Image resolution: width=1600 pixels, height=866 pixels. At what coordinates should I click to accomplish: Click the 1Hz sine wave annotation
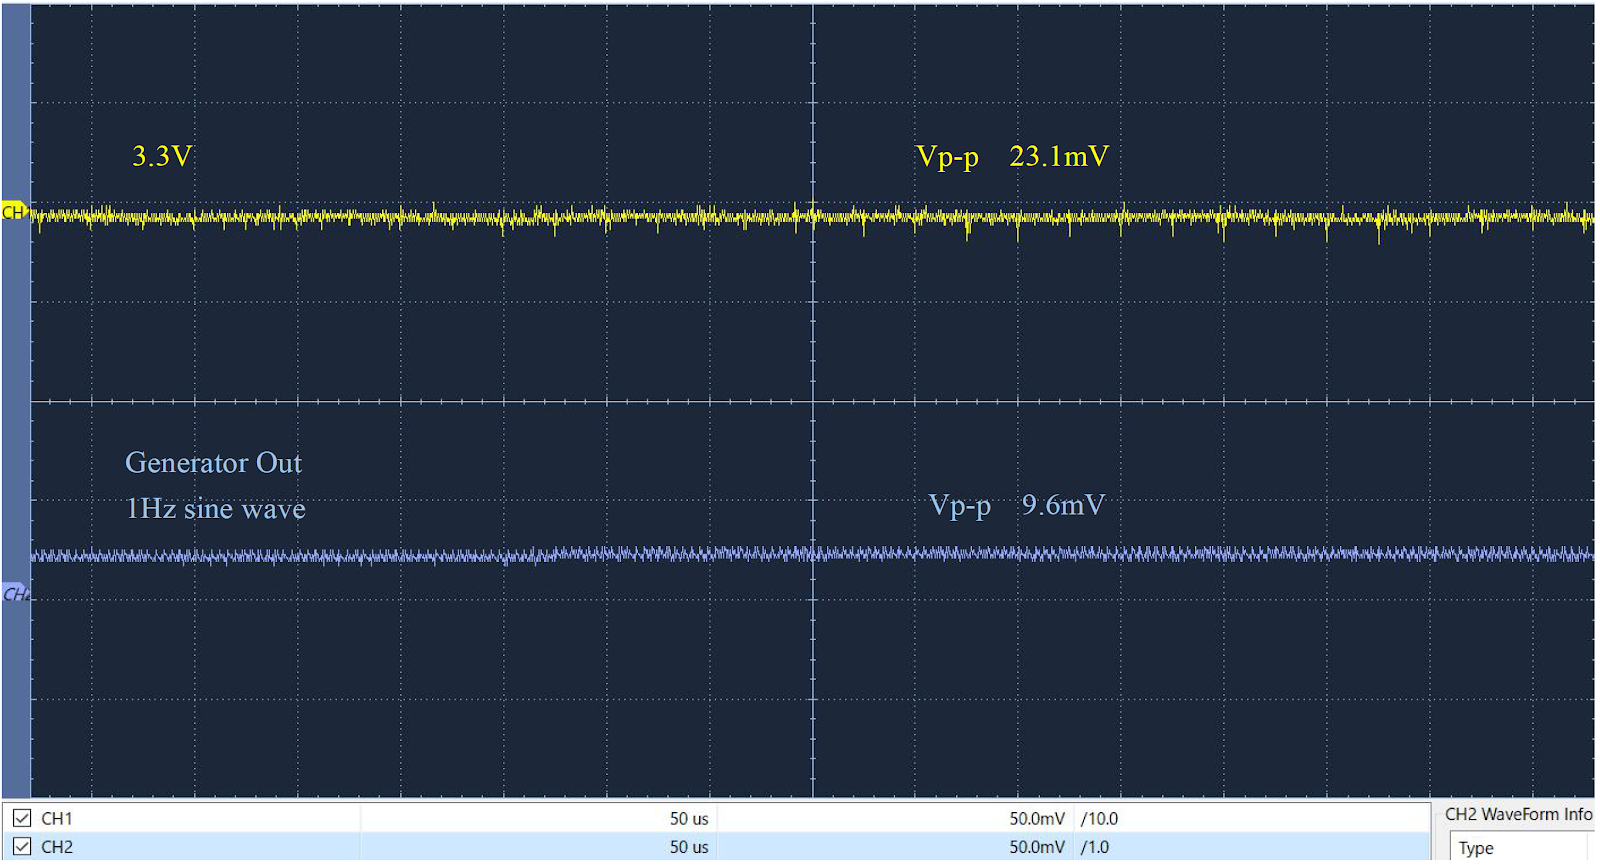215,508
